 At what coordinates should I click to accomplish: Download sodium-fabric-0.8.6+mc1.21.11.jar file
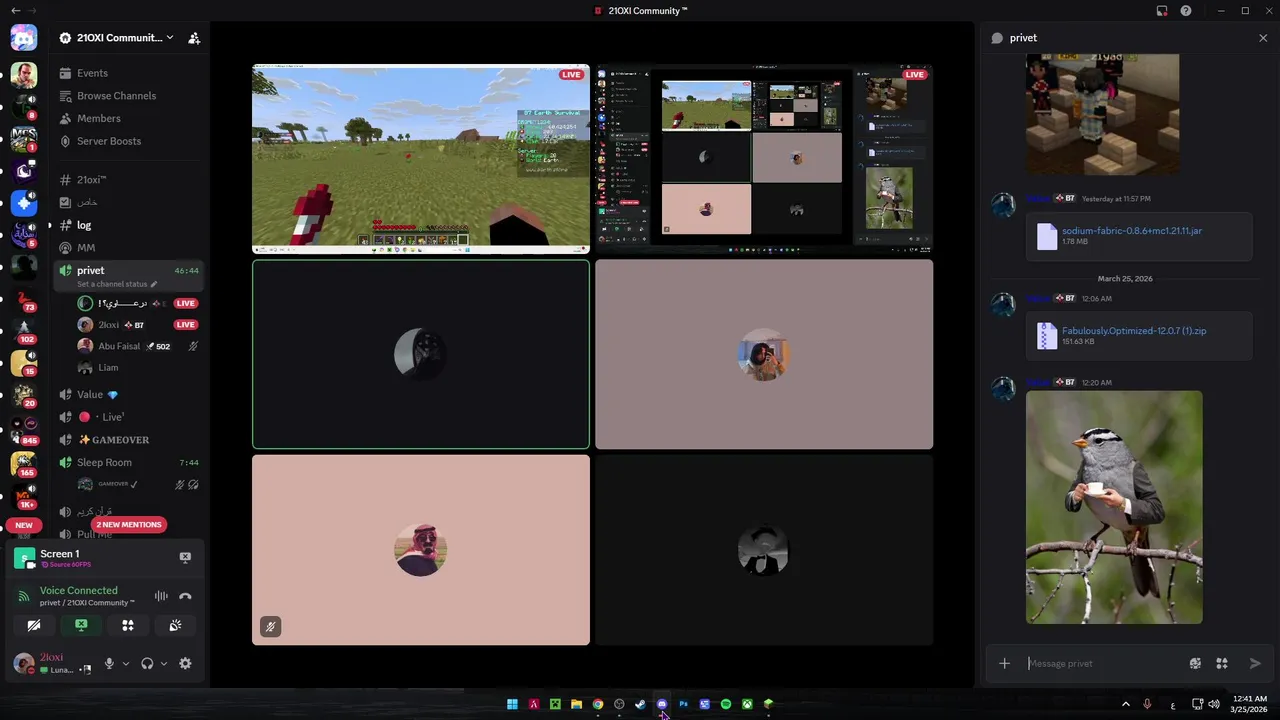1131,230
